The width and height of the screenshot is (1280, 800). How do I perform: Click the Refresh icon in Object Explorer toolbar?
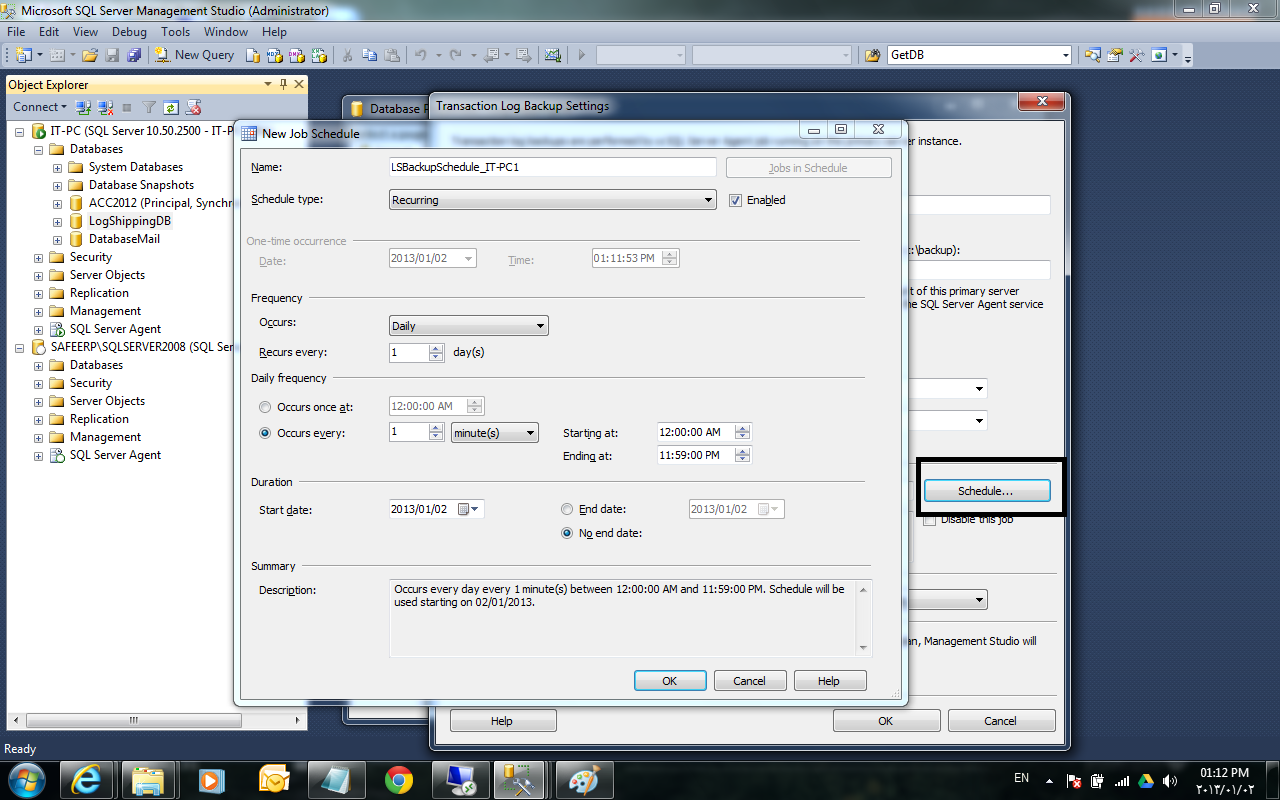click(x=171, y=107)
